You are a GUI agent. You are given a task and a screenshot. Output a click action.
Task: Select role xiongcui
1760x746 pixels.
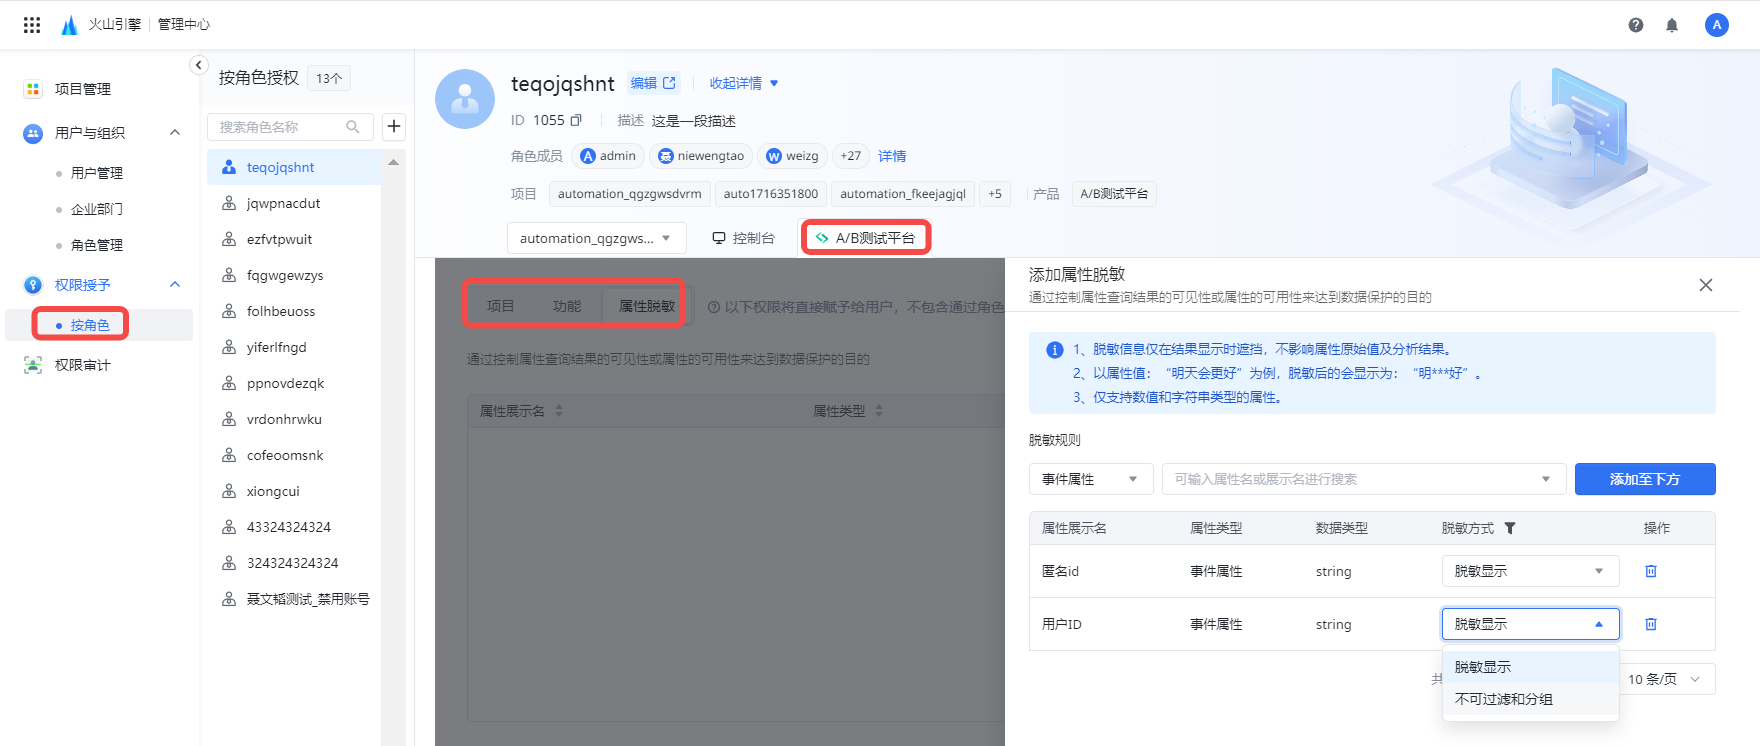[x=294, y=491]
